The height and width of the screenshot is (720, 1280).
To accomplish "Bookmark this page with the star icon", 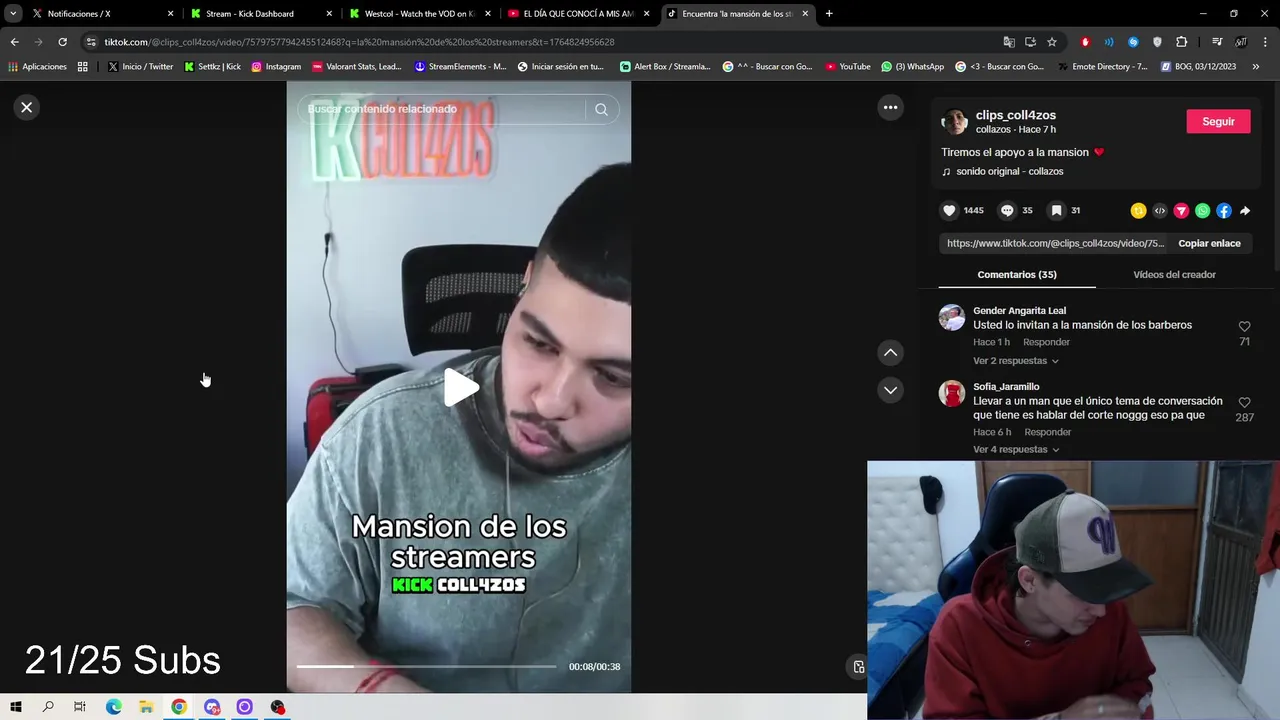I will coord(1052,42).
